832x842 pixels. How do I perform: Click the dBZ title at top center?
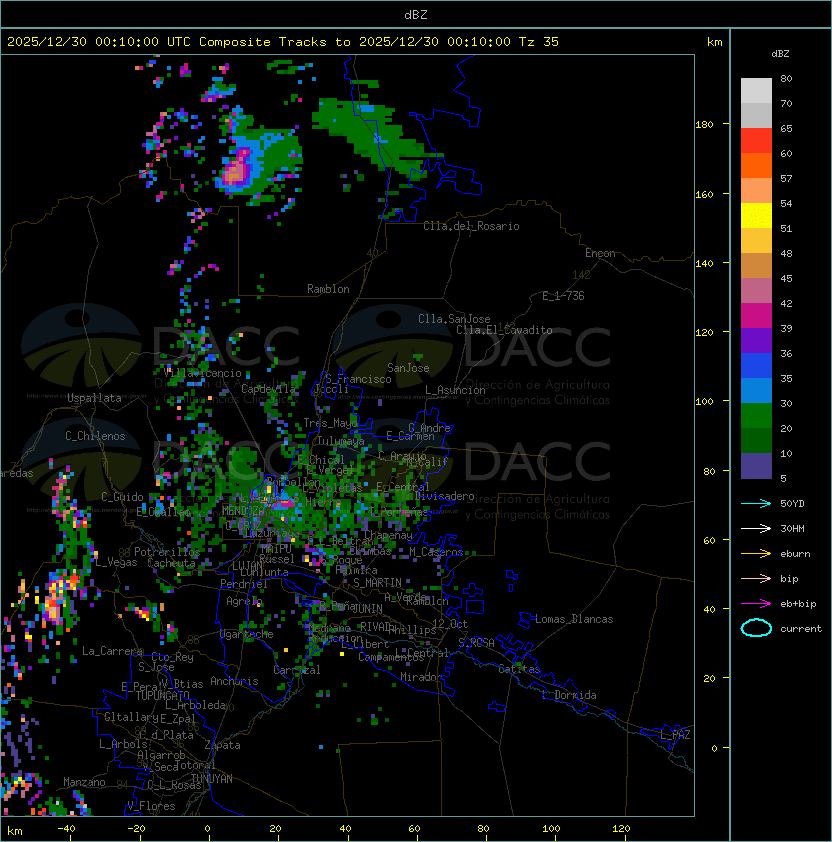[416, 14]
